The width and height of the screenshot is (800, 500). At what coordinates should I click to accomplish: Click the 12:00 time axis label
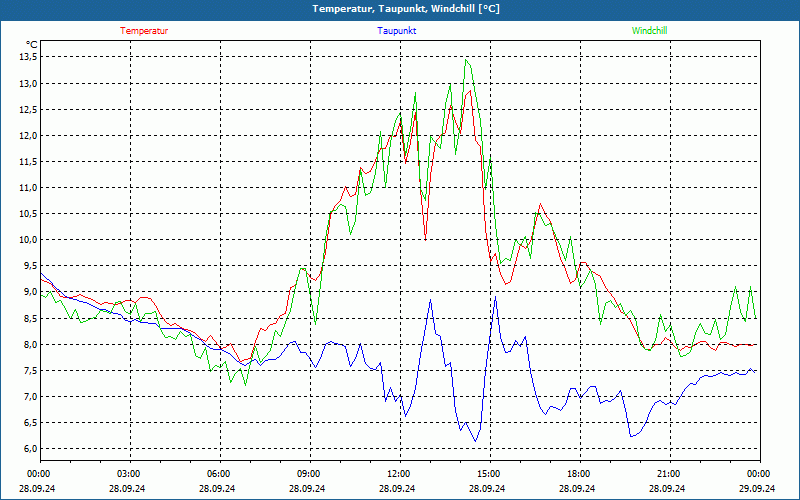click(x=399, y=474)
